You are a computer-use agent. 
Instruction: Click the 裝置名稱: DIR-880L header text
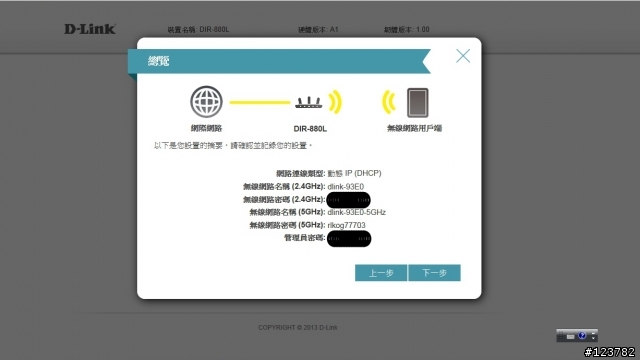point(198,29)
